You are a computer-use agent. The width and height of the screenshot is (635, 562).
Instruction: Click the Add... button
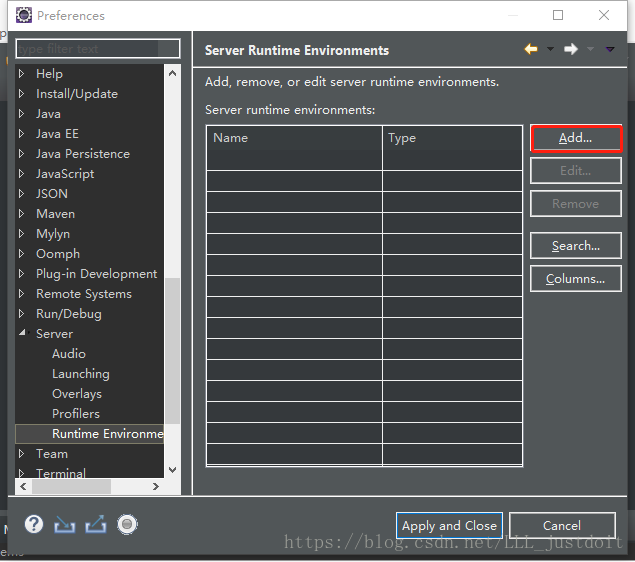pyautogui.click(x=575, y=138)
